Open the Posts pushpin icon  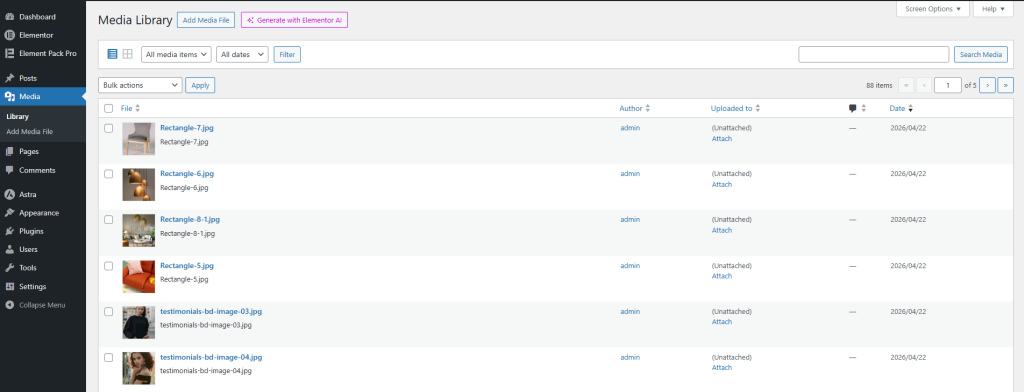point(10,78)
